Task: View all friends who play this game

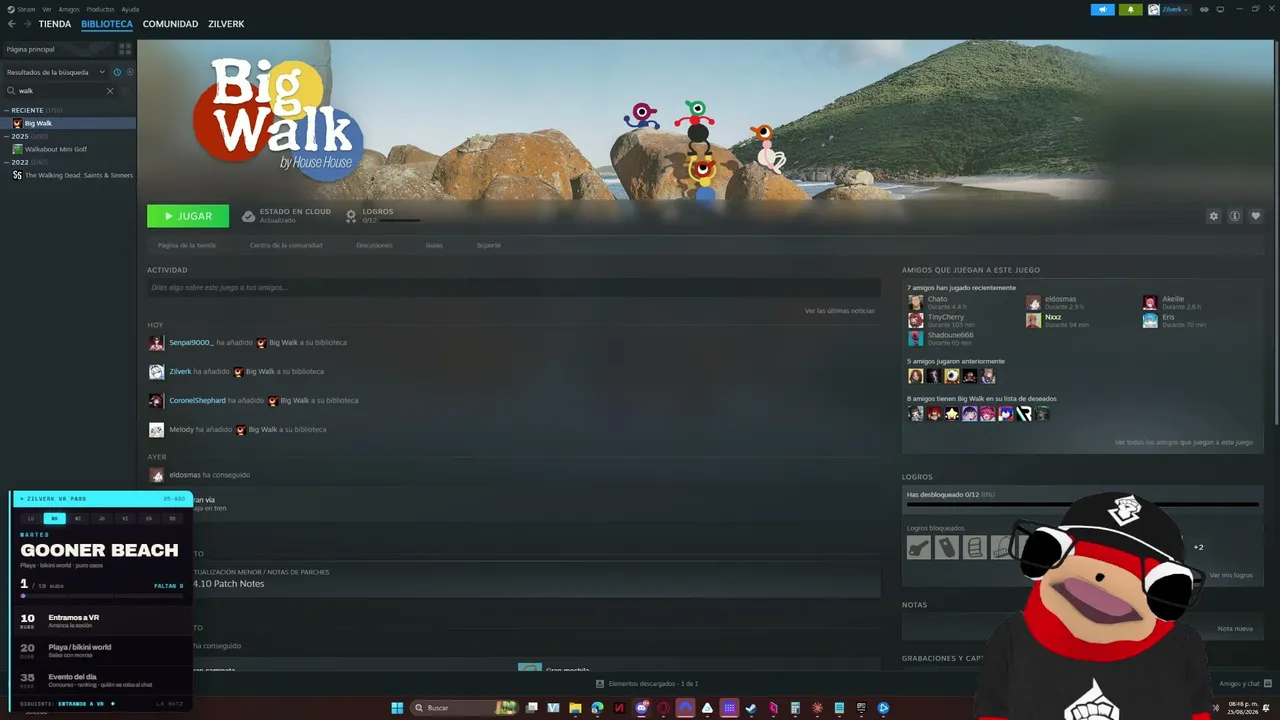Action: click(x=1184, y=442)
